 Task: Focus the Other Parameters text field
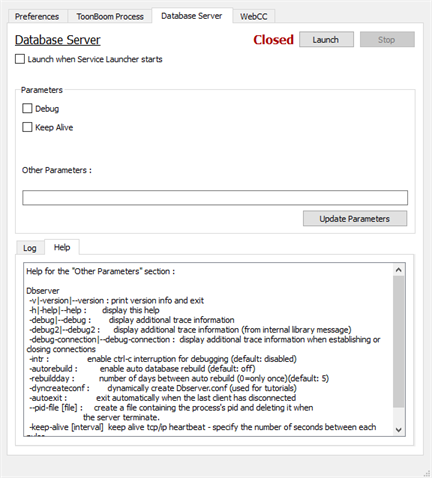click(215, 198)
